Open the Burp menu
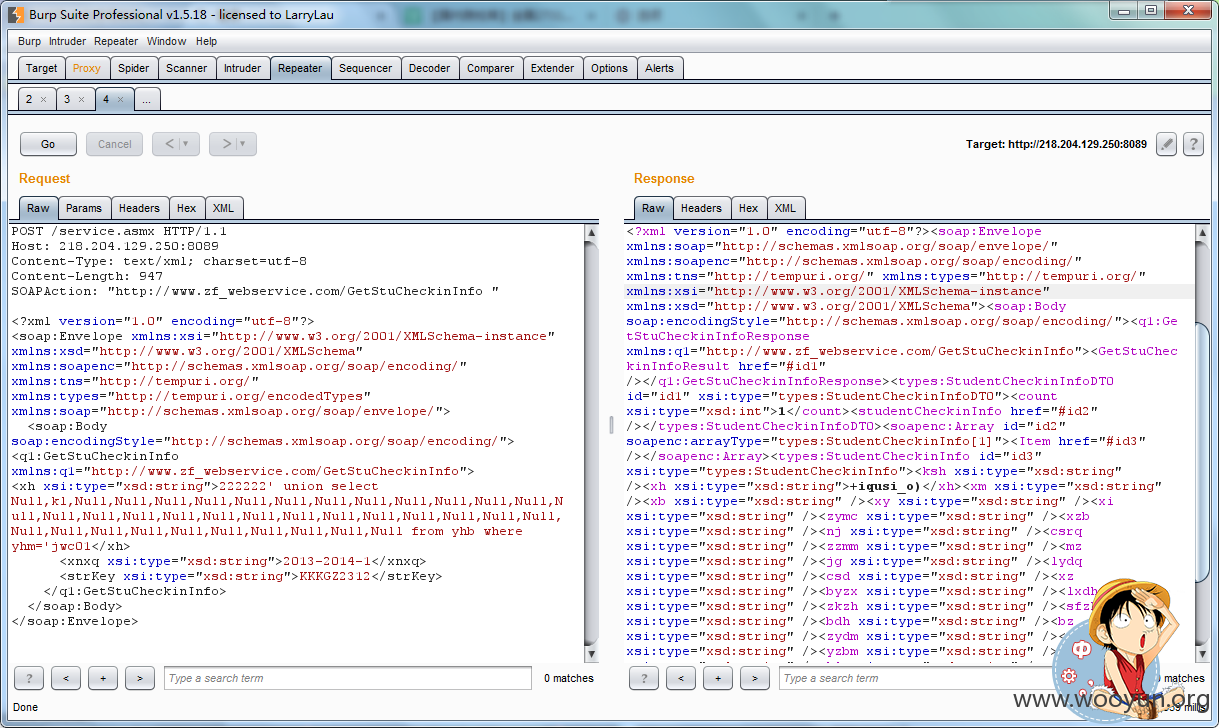This screenshot has height=728, width=1219. [29, 41]
